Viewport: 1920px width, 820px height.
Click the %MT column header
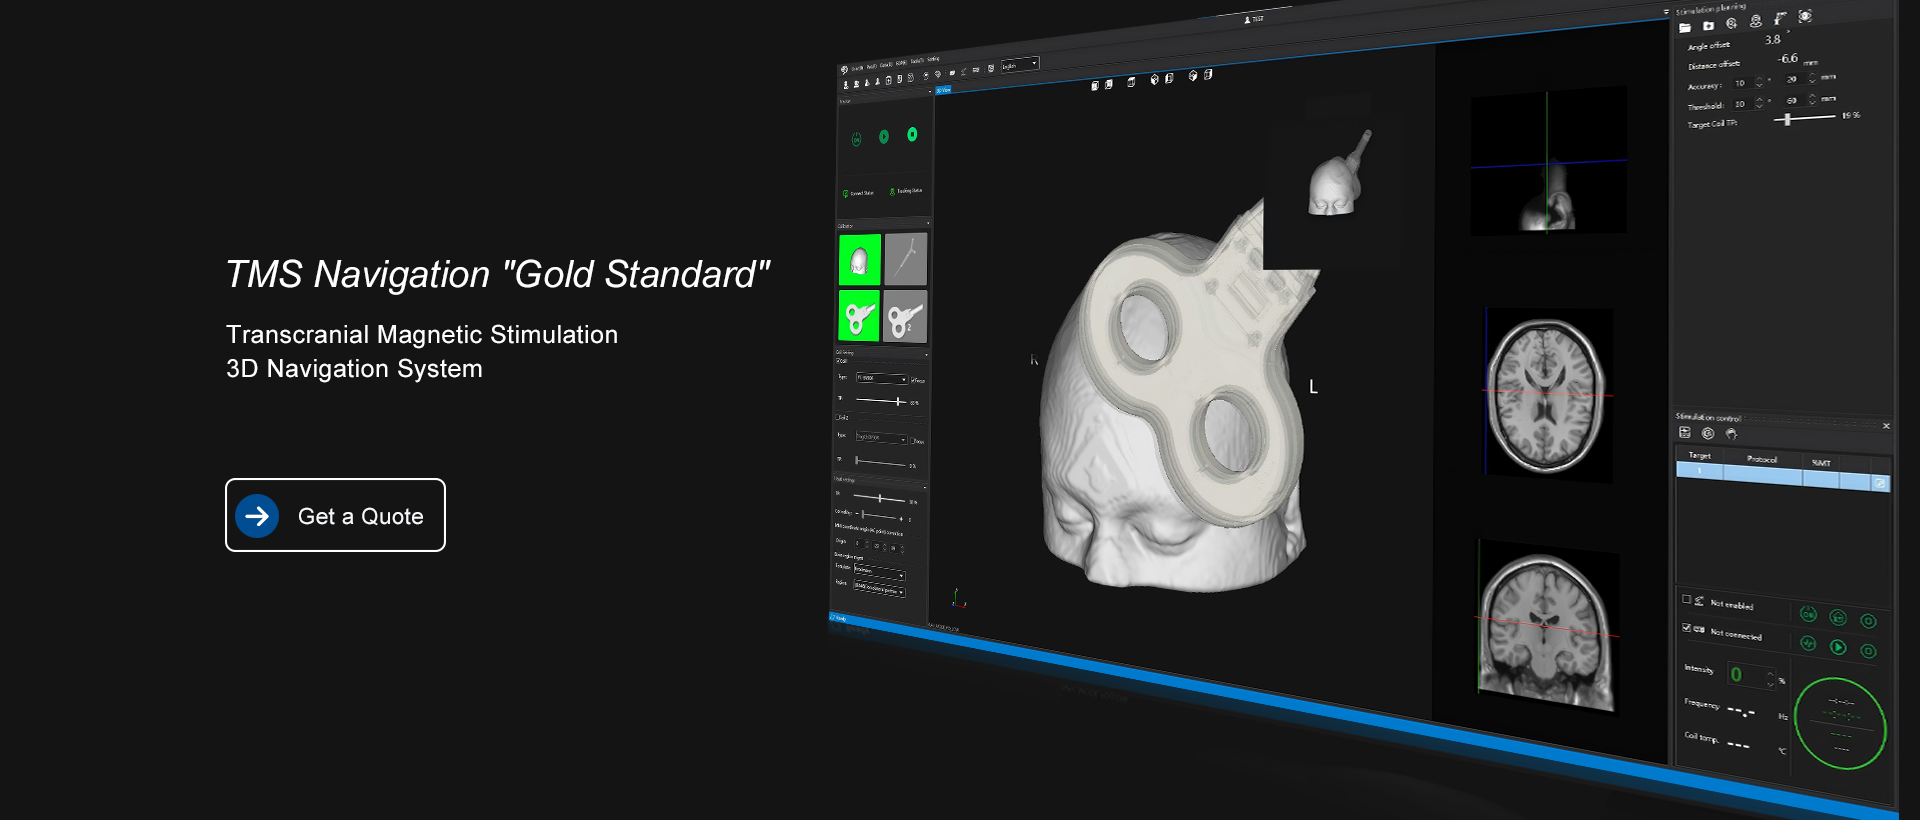[x=1822, y=463]
